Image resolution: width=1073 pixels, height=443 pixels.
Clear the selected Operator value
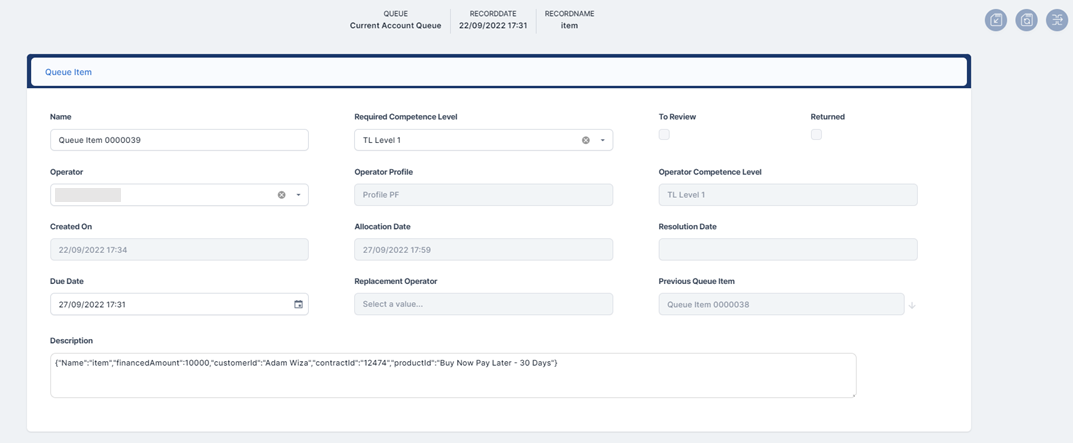pyautogui.click(x=282, y=195)
